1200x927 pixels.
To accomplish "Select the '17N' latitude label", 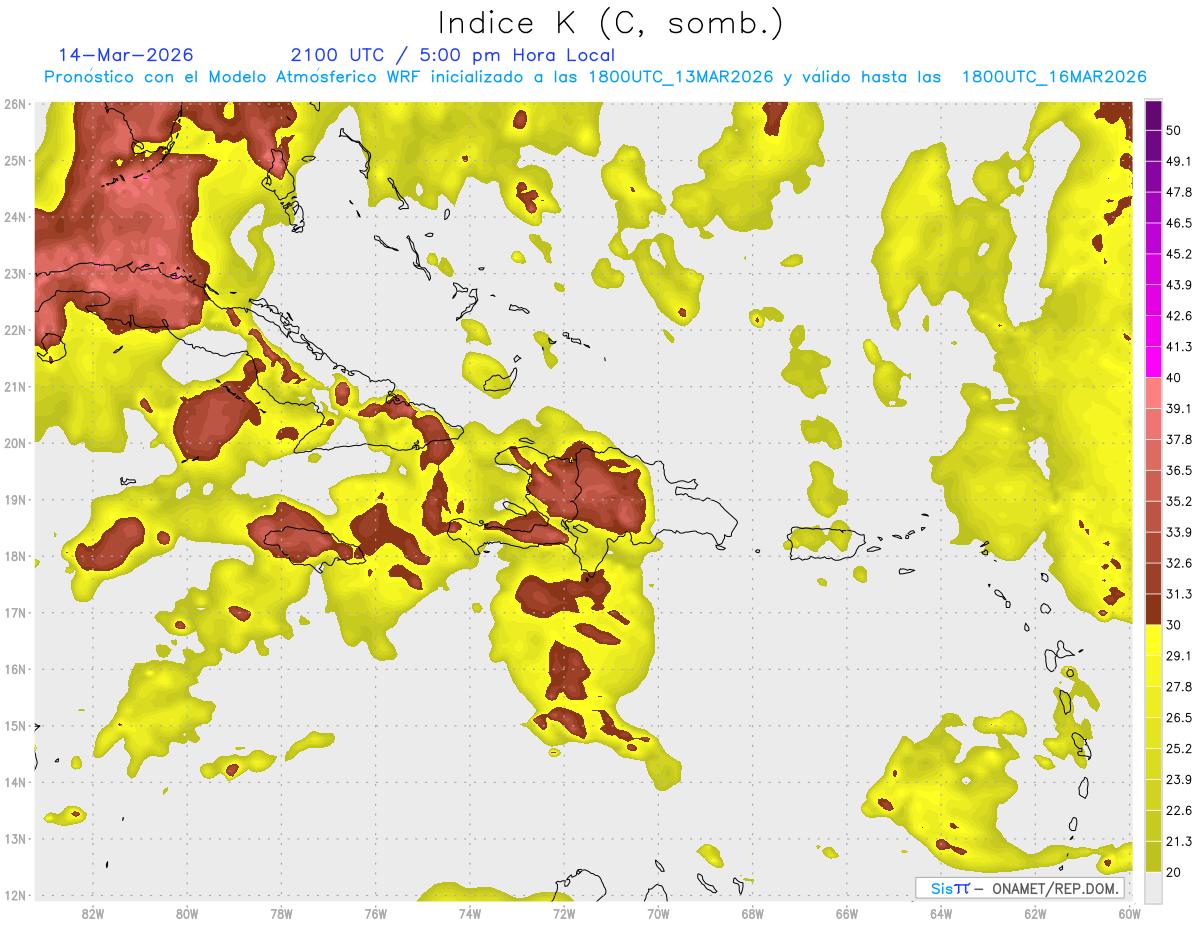I will pos(15,612).
